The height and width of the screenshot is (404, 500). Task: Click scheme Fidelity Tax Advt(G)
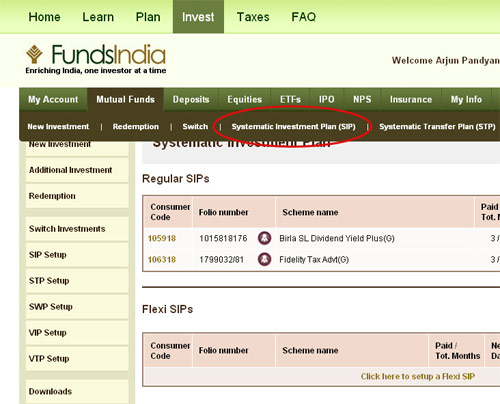click(x=314, y=260)
